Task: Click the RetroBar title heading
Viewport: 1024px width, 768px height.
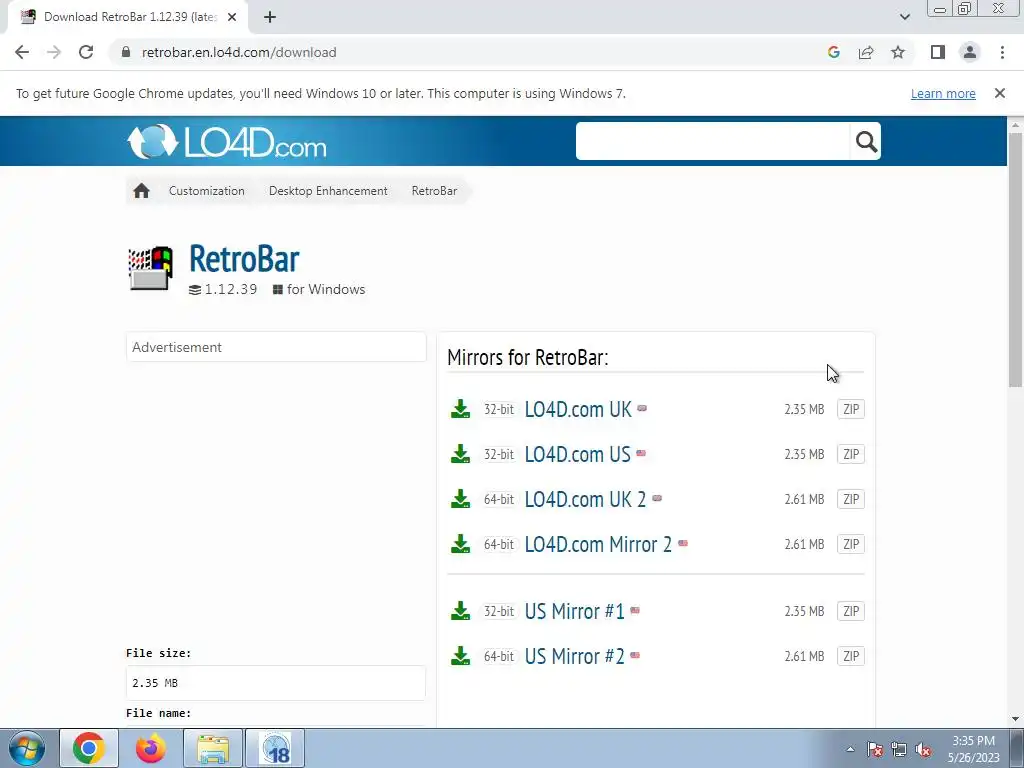Action: [x=244, y=259]
